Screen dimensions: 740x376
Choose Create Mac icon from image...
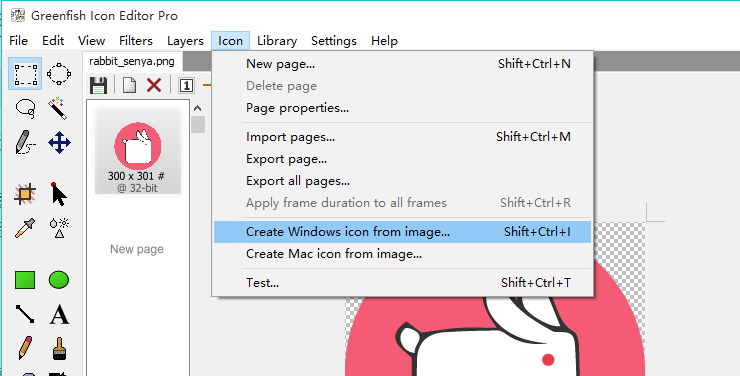pyautogui.click(x=402, y=254)
